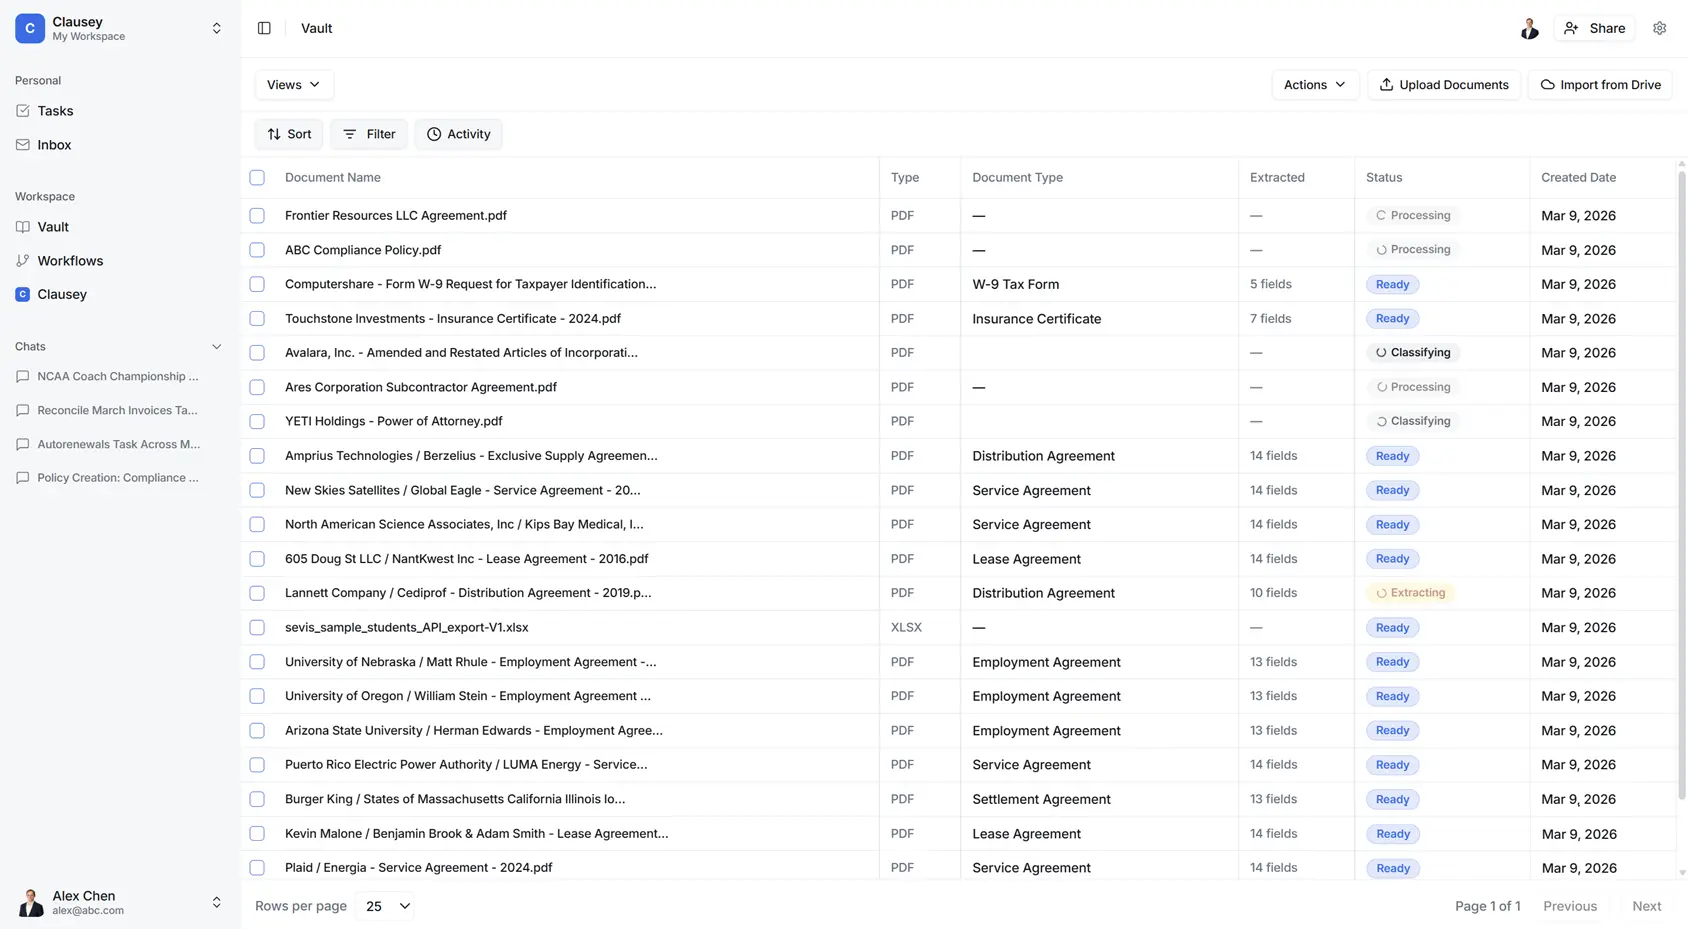Click the Upload Documents button
This screenshot has width=1688, height=930.
pos(1443,85)
